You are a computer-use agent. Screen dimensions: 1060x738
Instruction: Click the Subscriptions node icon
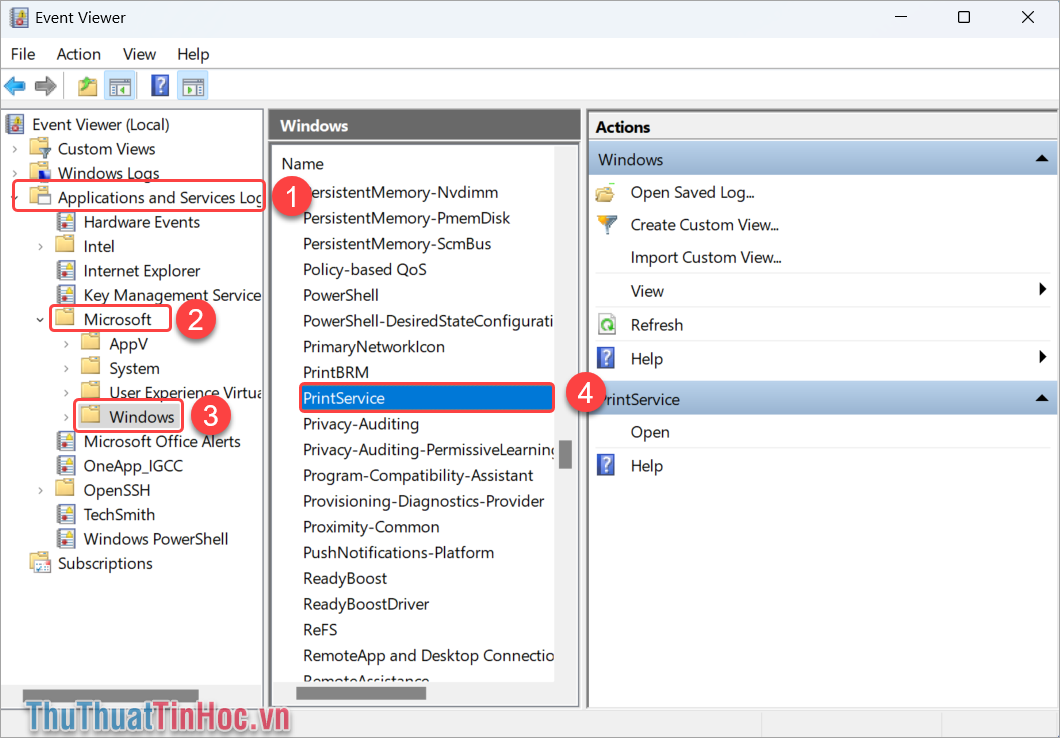point(41,563)
